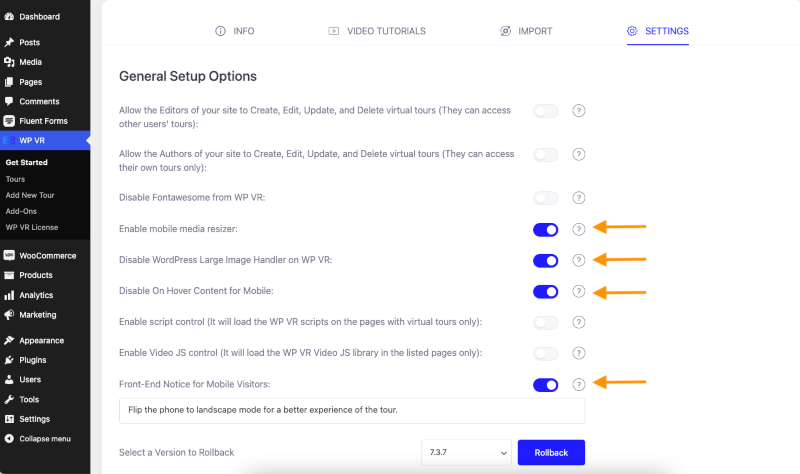Viewport: 800px width, 474px height.
Task: Toggle off Enable mobile media resizer
Action: tap(545, 230)
